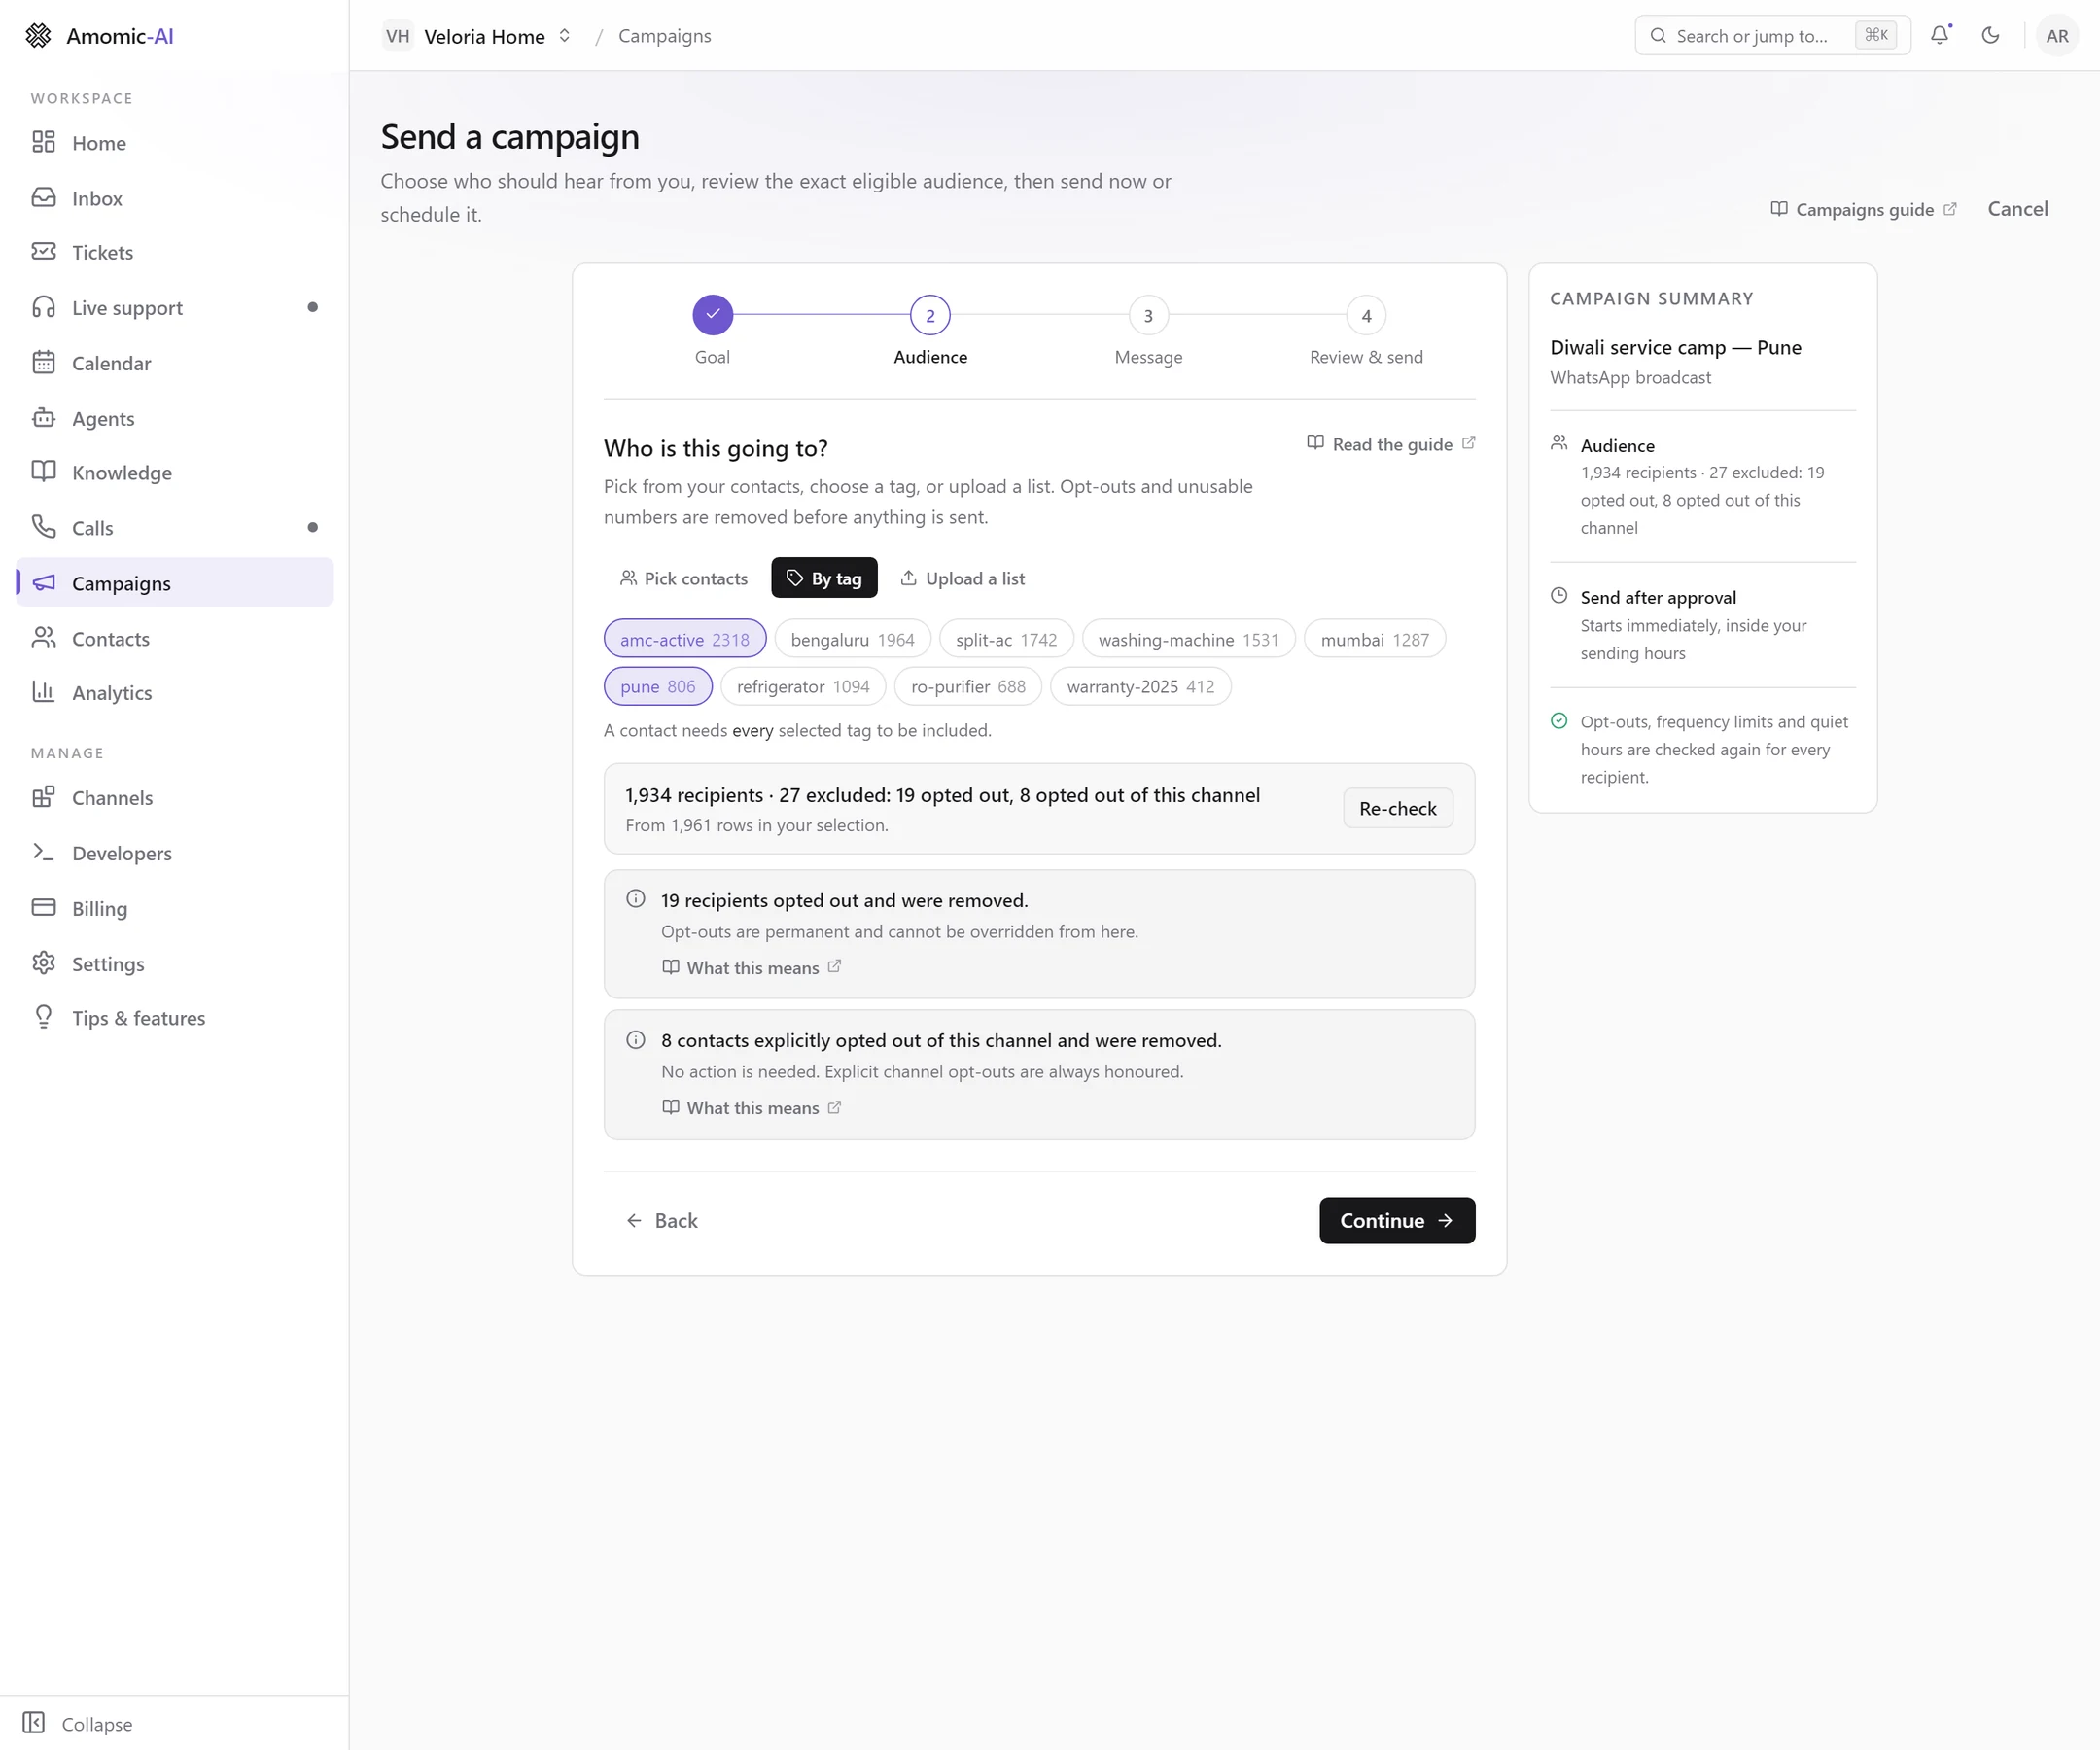Open the Channels settings
Image resolution: width=2100 pixels, height=1750 pixels.
pyautogui.click(x=175, y=797)
